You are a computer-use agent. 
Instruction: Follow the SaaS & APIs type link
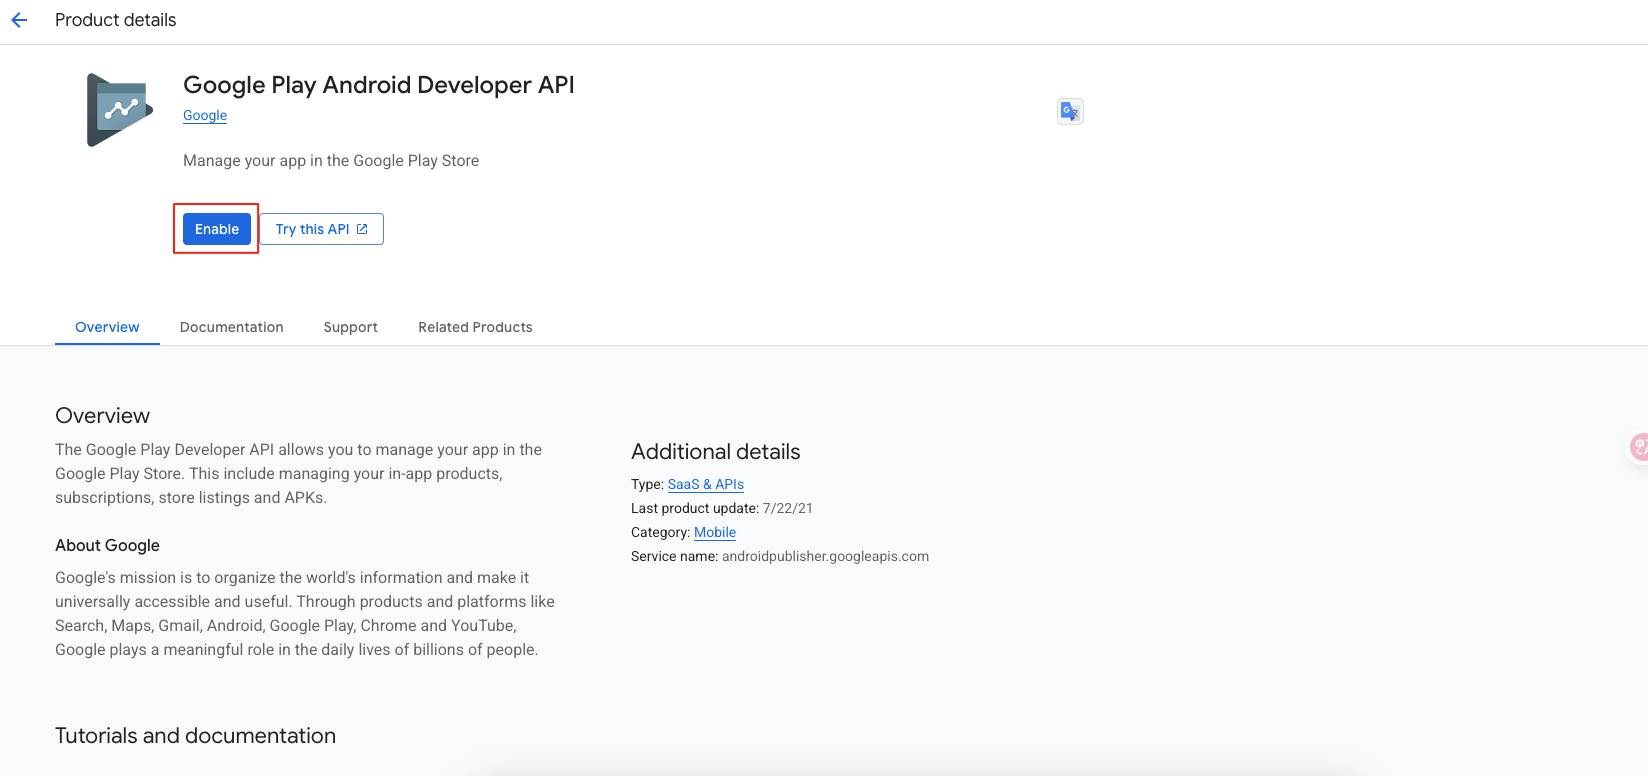(705, 484)
